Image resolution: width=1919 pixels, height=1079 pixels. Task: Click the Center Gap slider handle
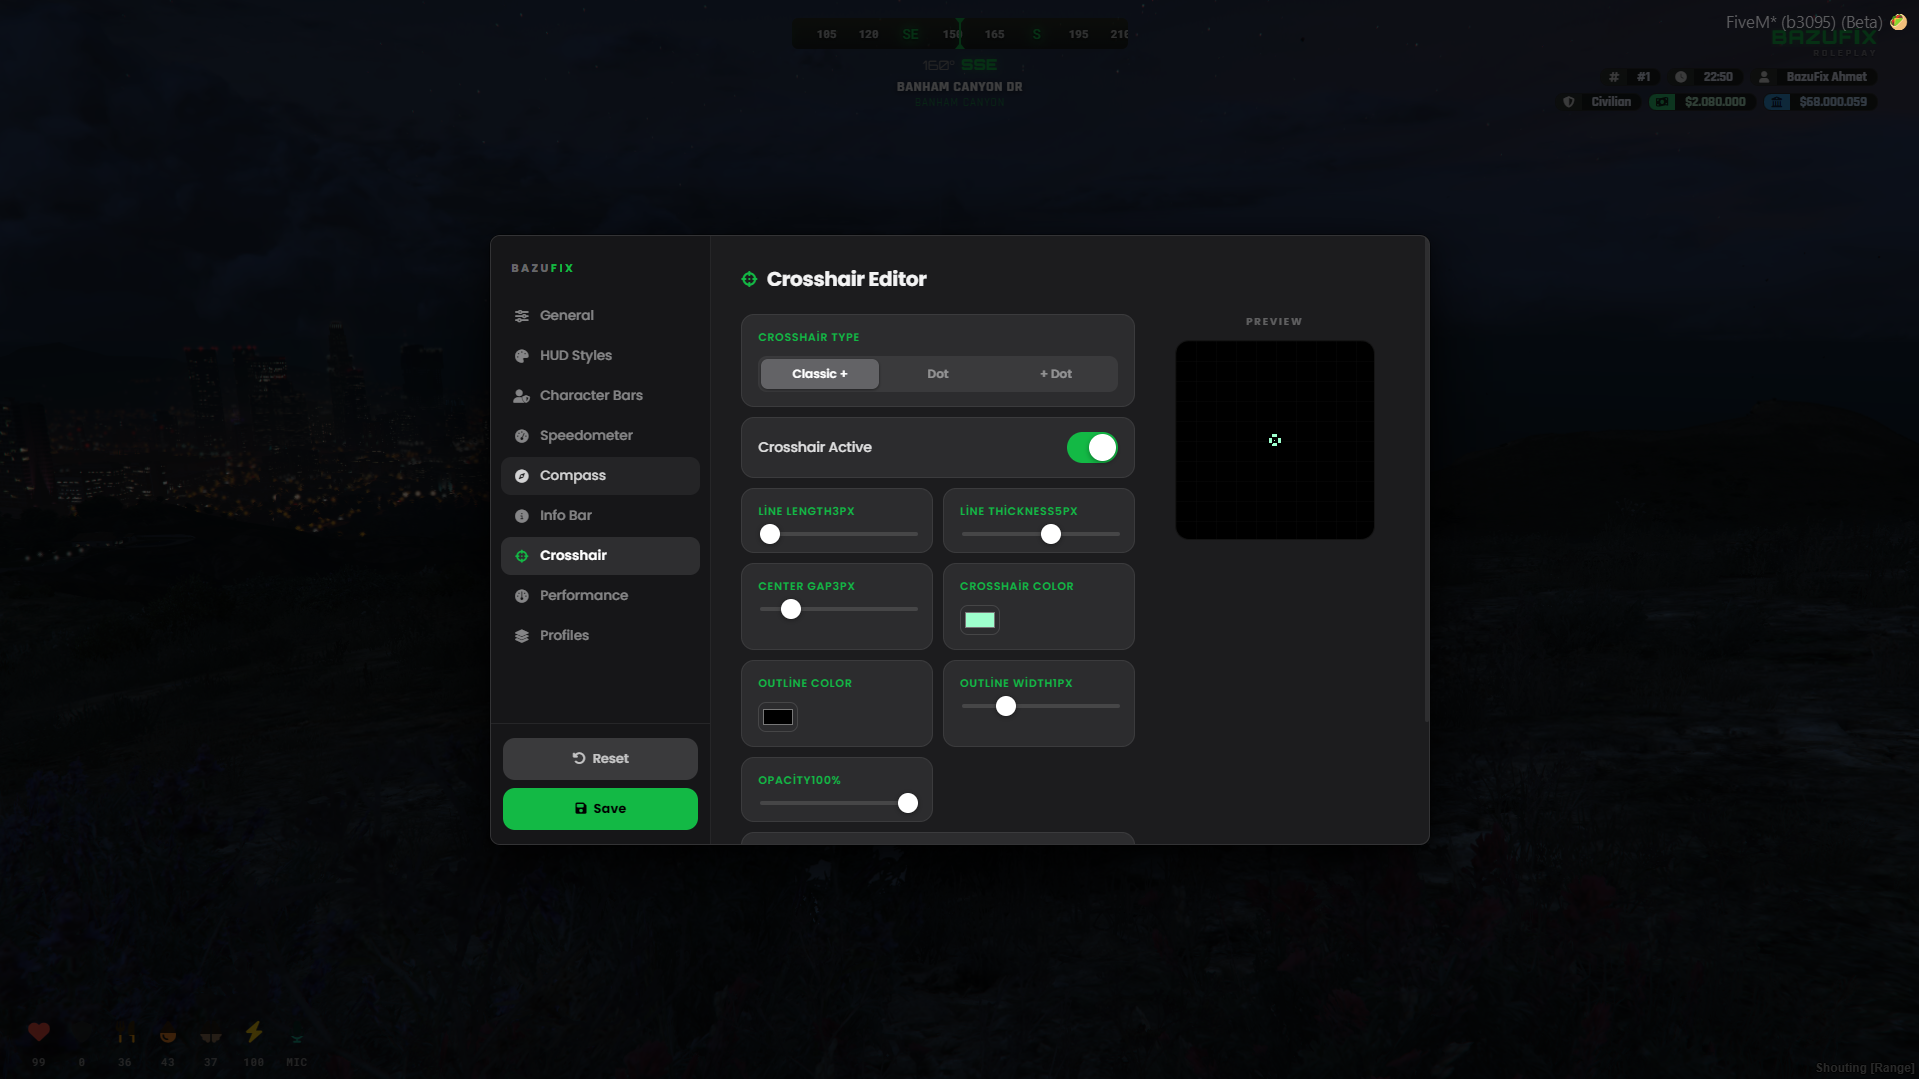791,609
